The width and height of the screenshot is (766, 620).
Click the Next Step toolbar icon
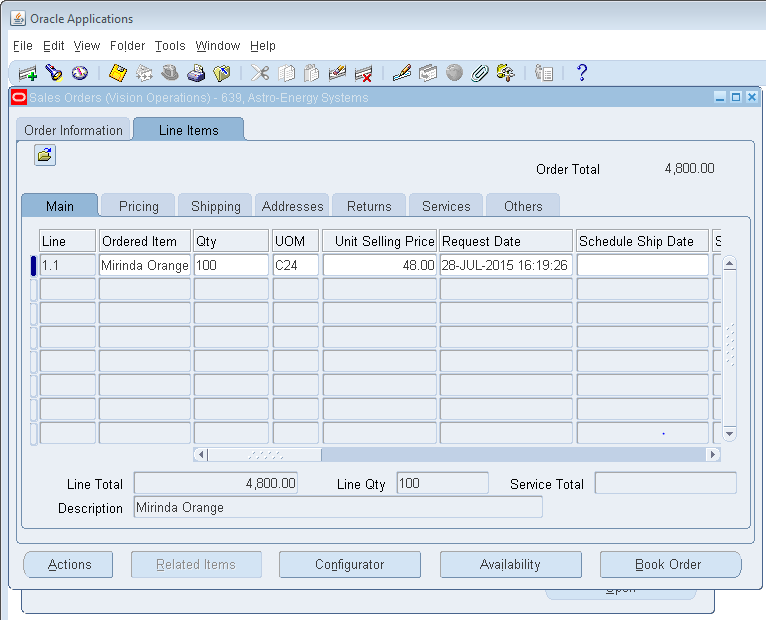click(x=144, y=73)
